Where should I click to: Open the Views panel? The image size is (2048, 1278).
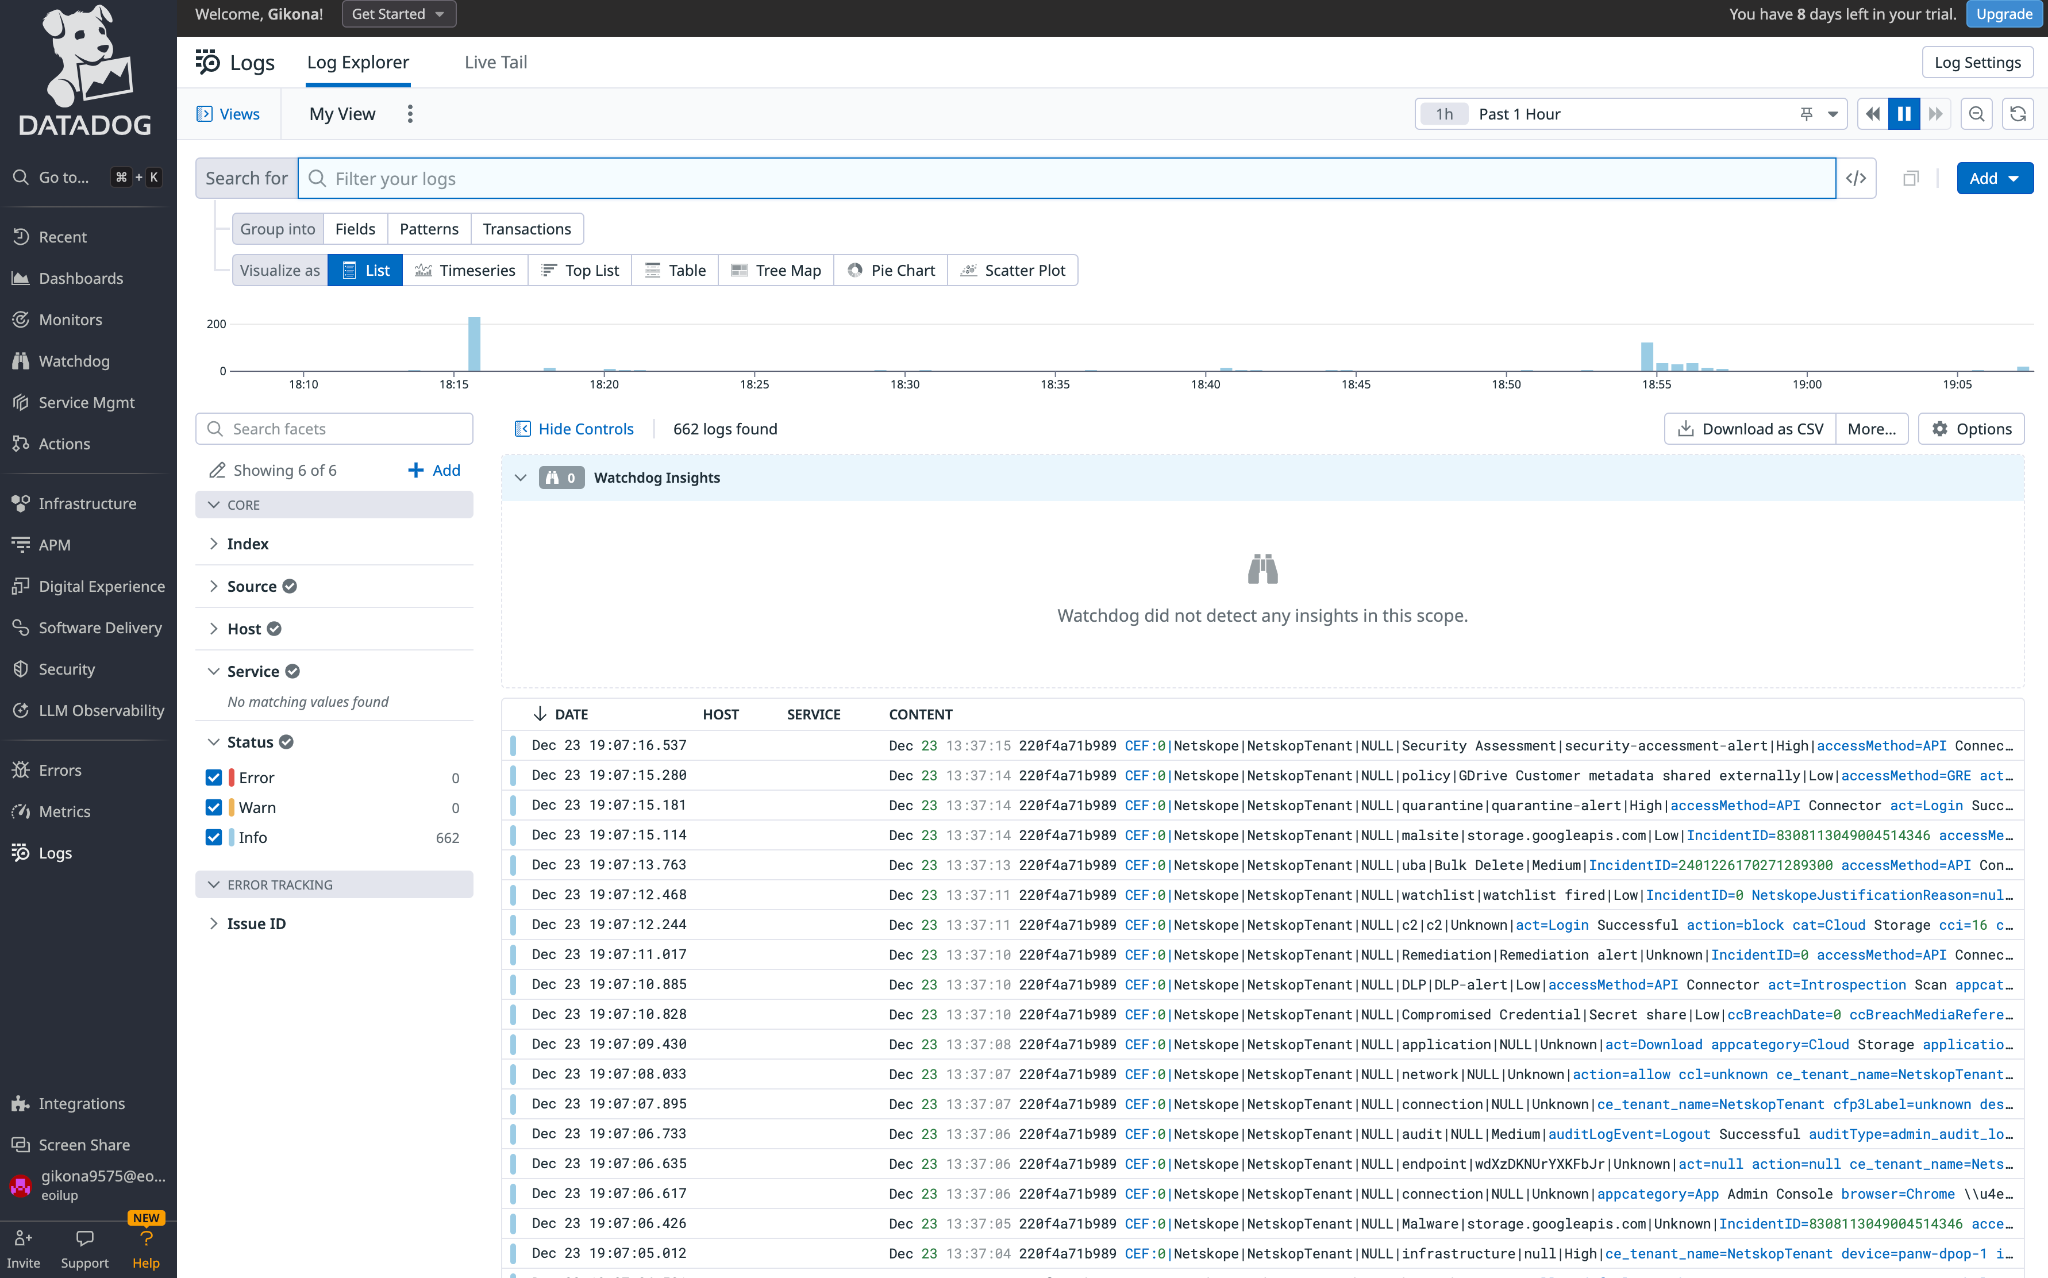[228, 114]
